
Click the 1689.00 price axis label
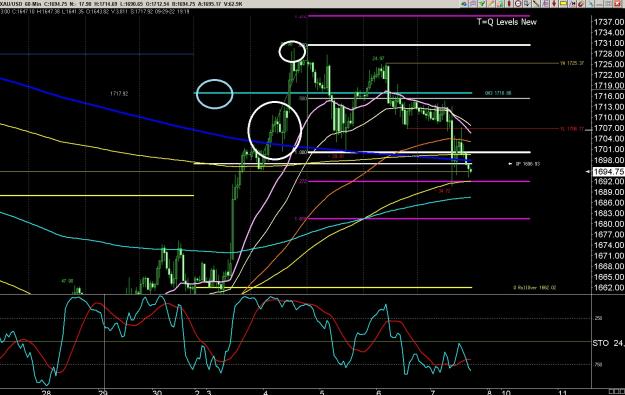[609, 192]
